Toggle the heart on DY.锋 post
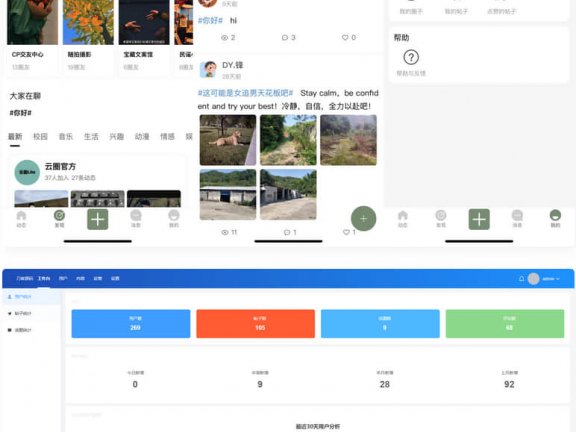The height and width of the screenshot is (432, 576). point(346,232)
